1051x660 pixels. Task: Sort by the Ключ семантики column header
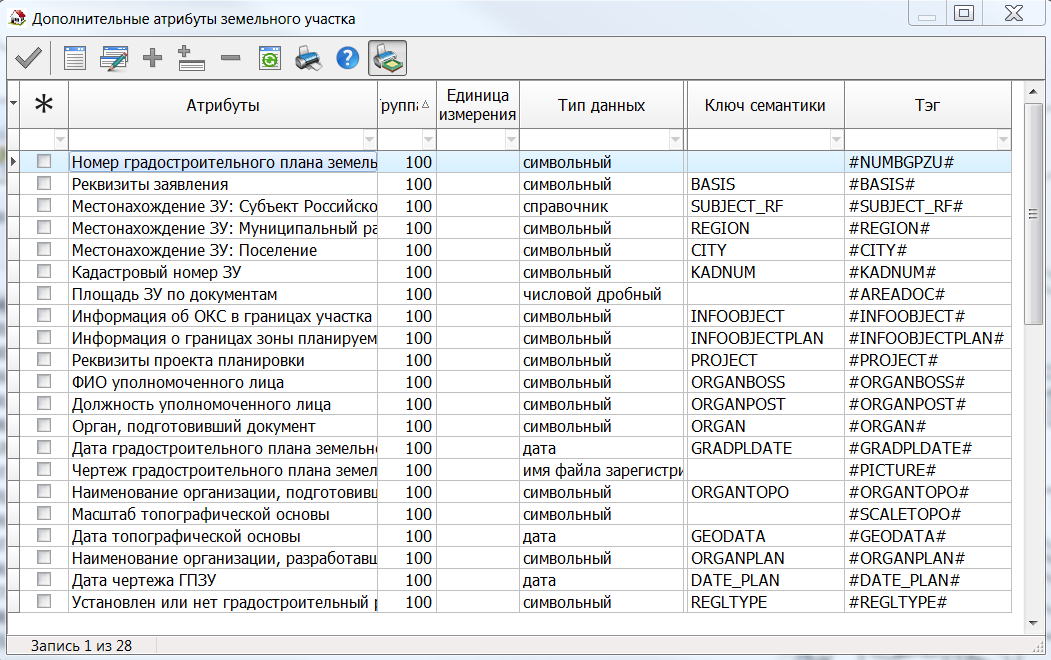click(x=765, y=105)
